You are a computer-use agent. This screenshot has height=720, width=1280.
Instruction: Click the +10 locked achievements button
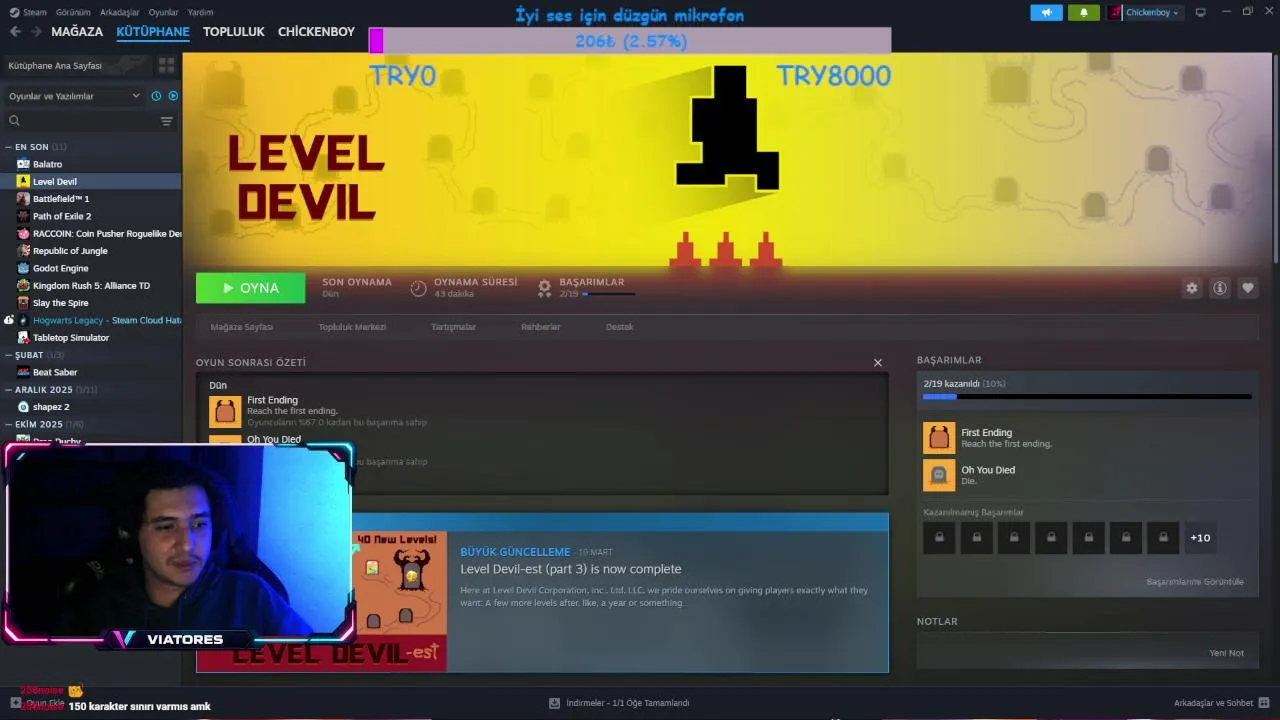(x=1200, y=538)
